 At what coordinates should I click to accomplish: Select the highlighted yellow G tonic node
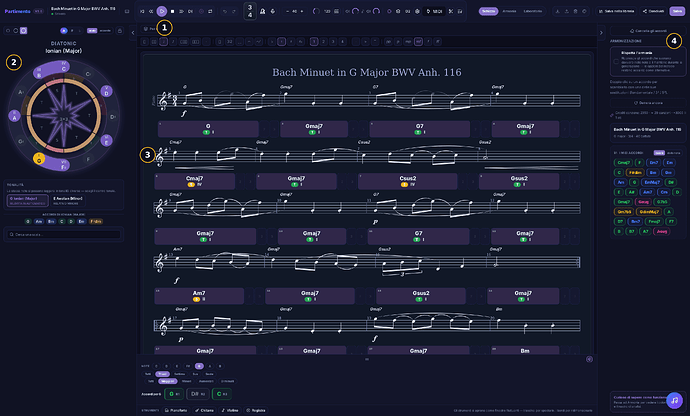coord(39,158)
